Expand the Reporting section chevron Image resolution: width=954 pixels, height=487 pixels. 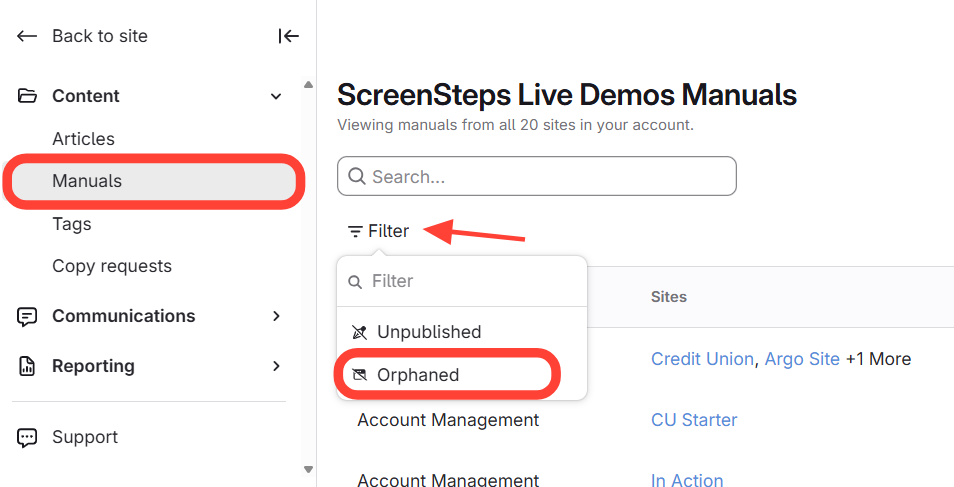(x=277, y=366)
